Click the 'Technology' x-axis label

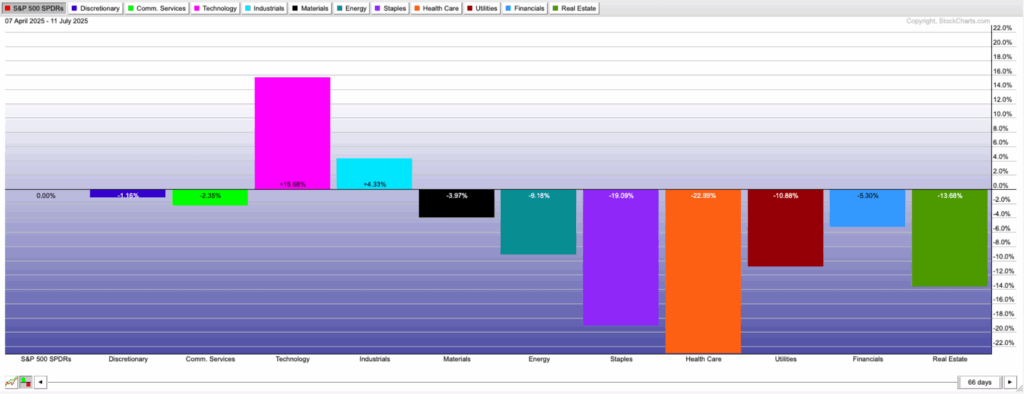click(292, 359)
